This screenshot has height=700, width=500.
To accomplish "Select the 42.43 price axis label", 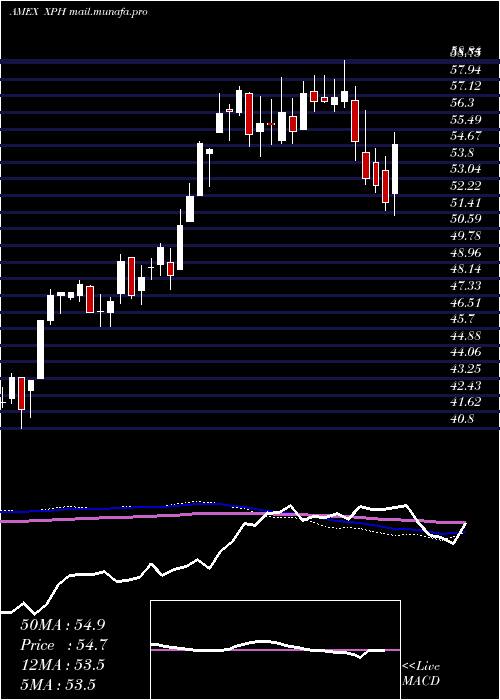I will [x=466, y=386].
